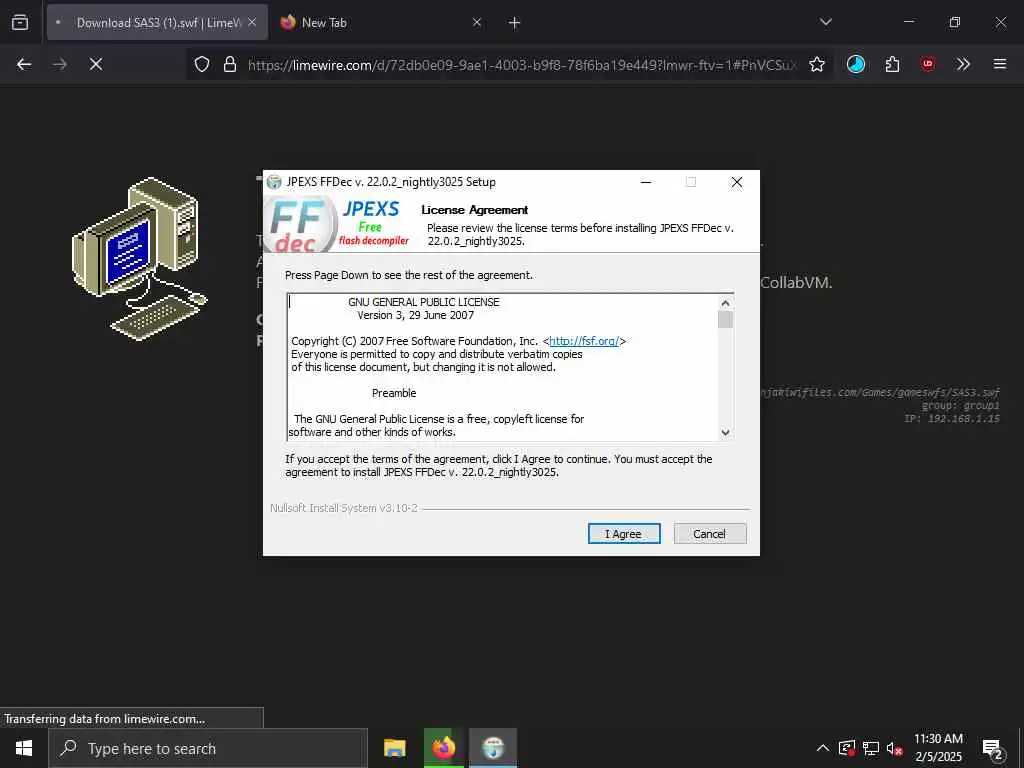Cancel the JPEXS FFDec setup
The image size is (1024, 768).
709,534
